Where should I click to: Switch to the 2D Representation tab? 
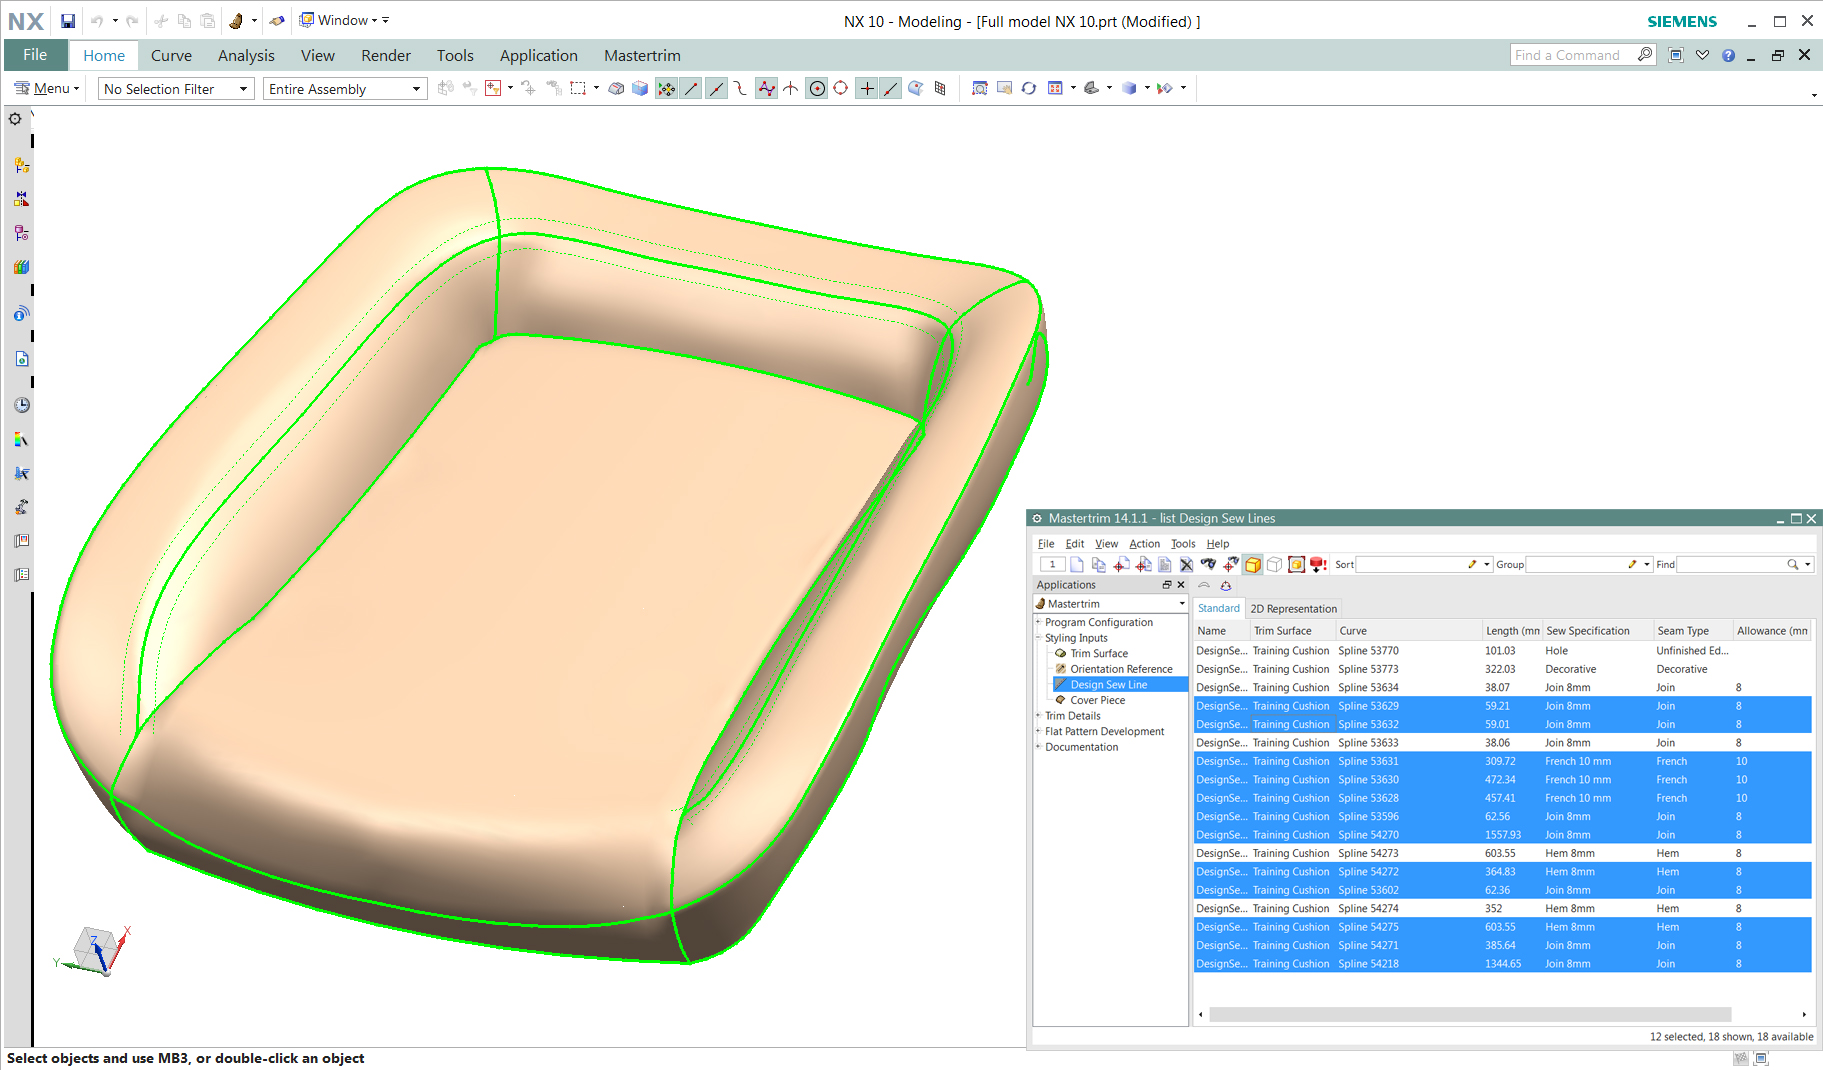click(x=1293, y=607)
